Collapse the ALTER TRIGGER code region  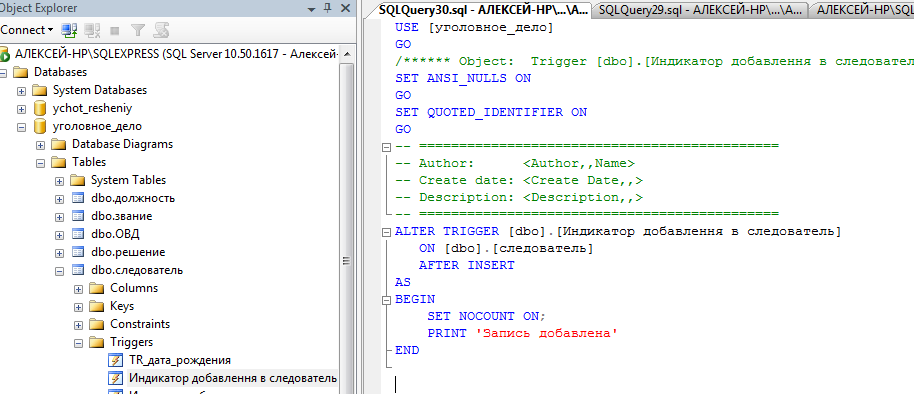pyautogui.click(x=386, y=232)
